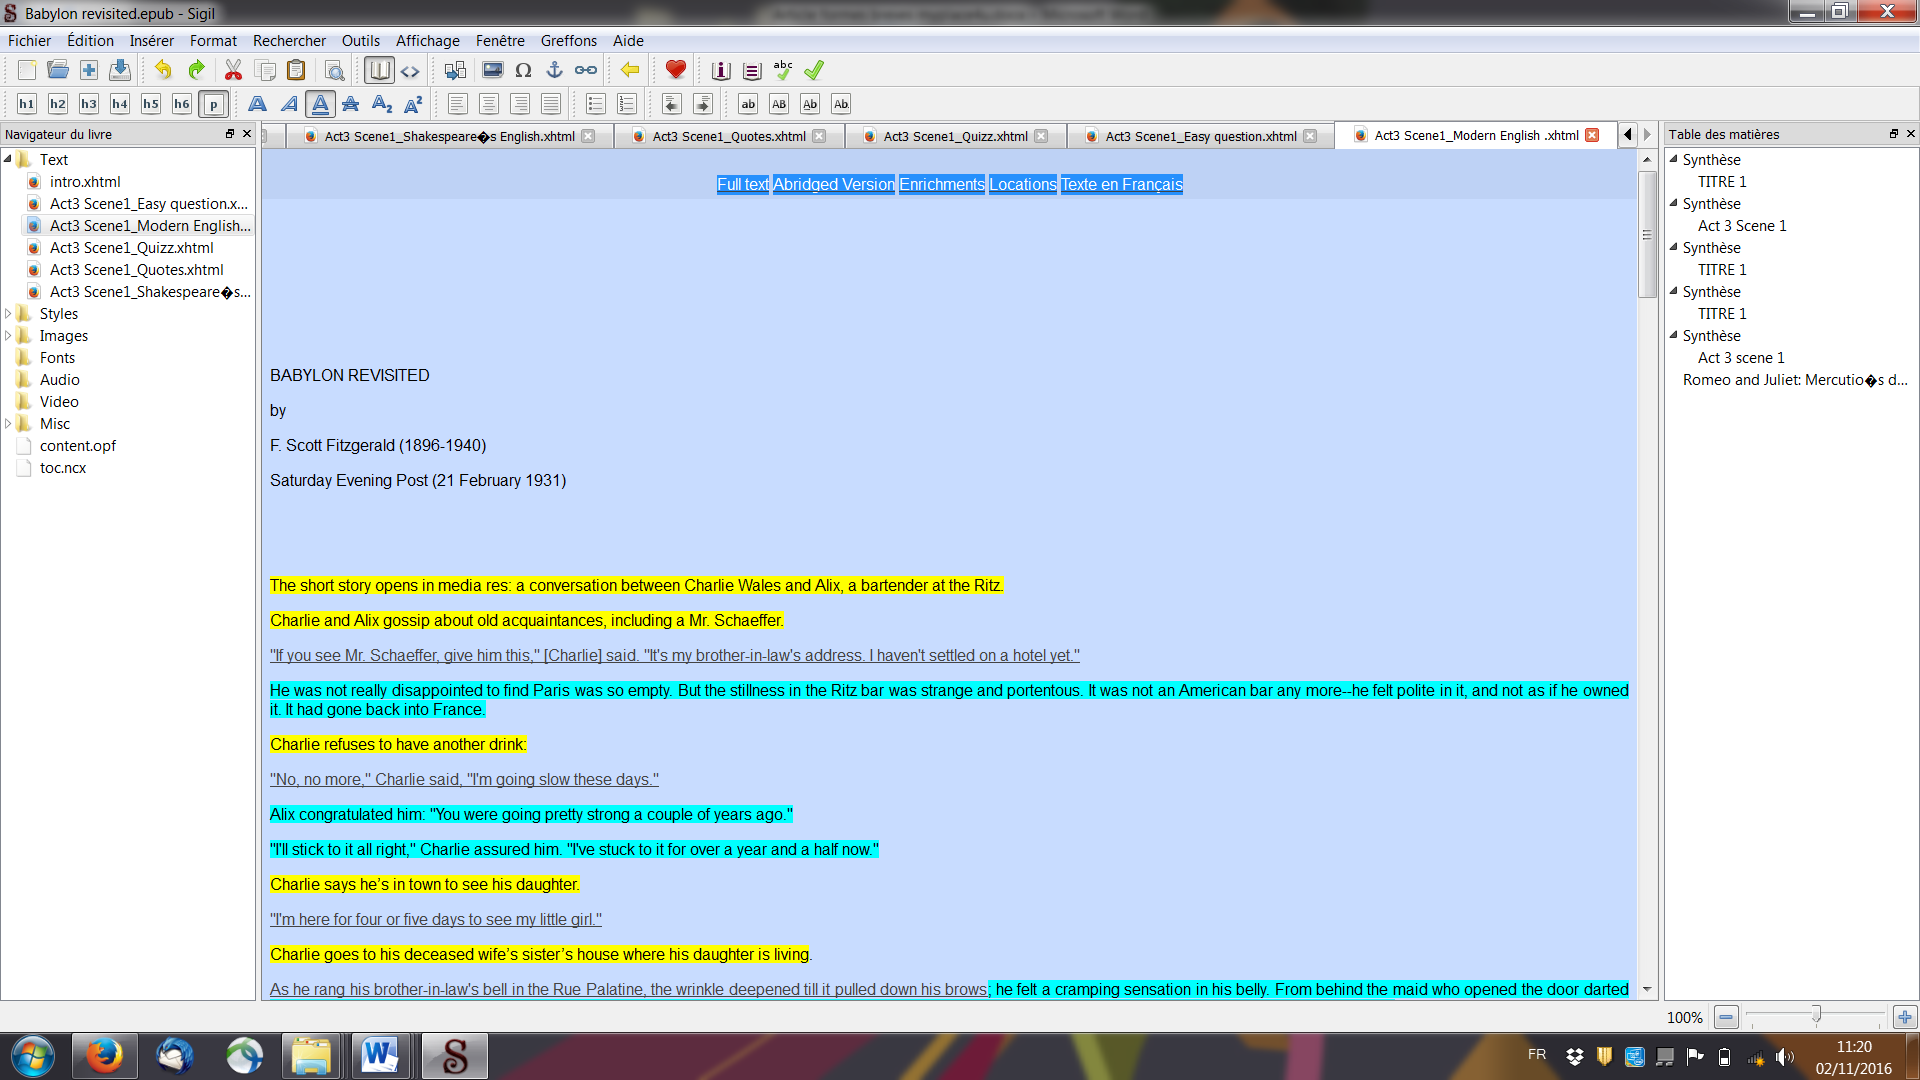Click the green checkmark validate icon
Screen dimensions: 1920x1080
pos(814,70)
